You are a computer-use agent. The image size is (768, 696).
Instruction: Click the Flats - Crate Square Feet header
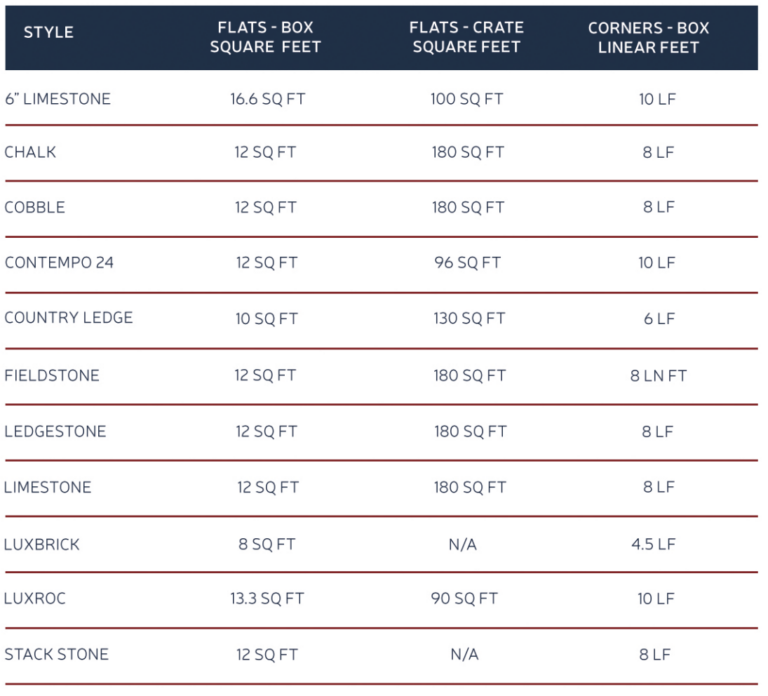(466, 38)
